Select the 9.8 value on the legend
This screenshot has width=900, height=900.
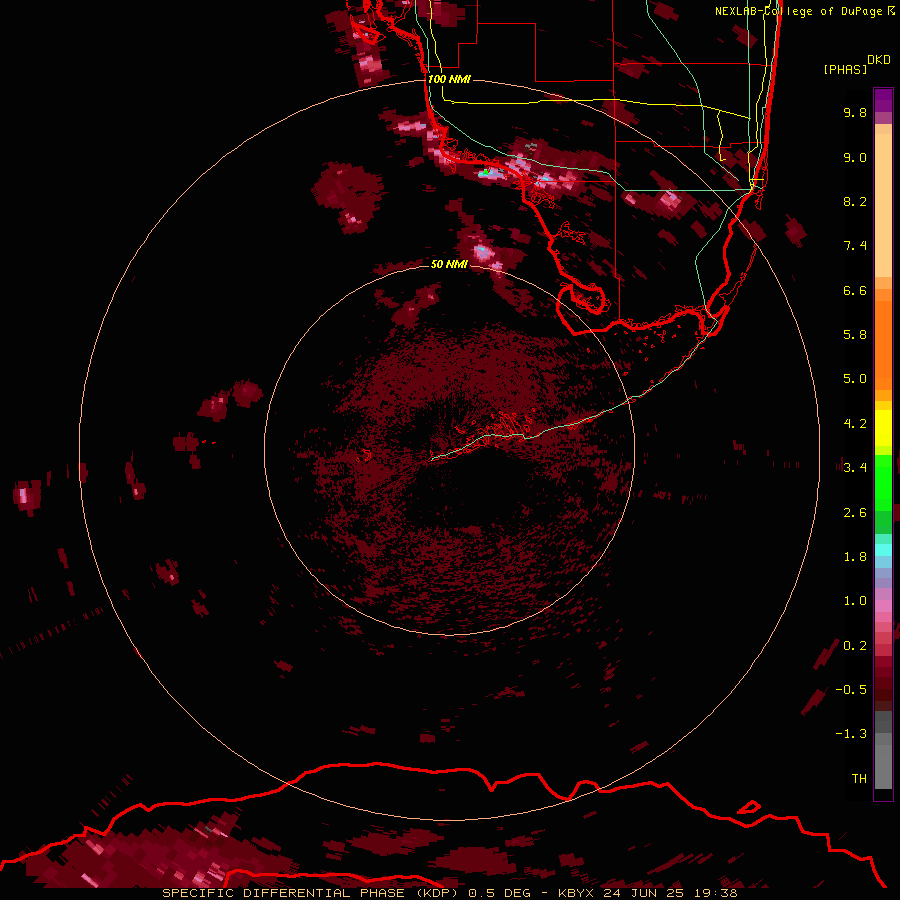click(x=855, y=112)
